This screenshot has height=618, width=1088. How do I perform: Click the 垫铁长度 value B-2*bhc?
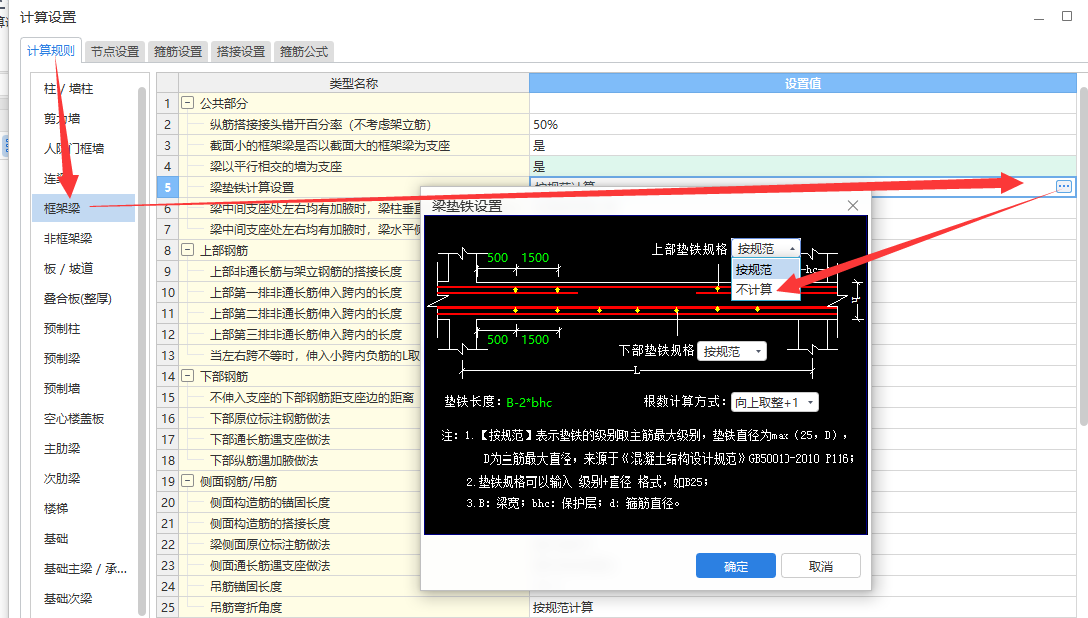[529, 402]
